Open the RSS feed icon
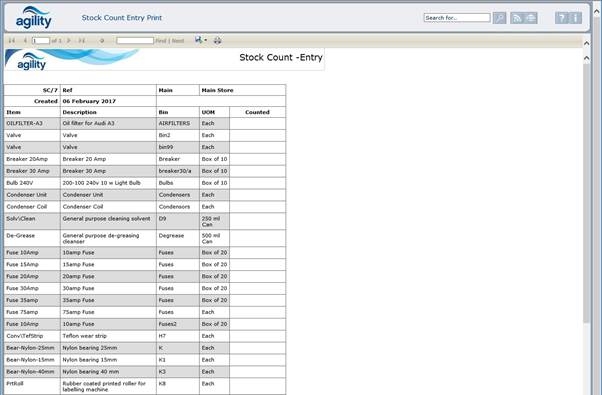 pos(517,18)
